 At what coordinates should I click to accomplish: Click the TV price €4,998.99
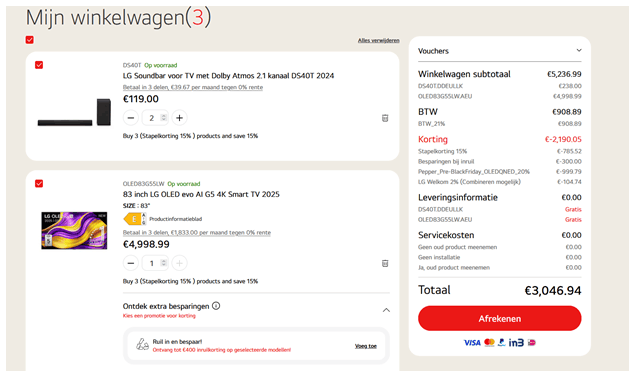click(x=146, y=244)
